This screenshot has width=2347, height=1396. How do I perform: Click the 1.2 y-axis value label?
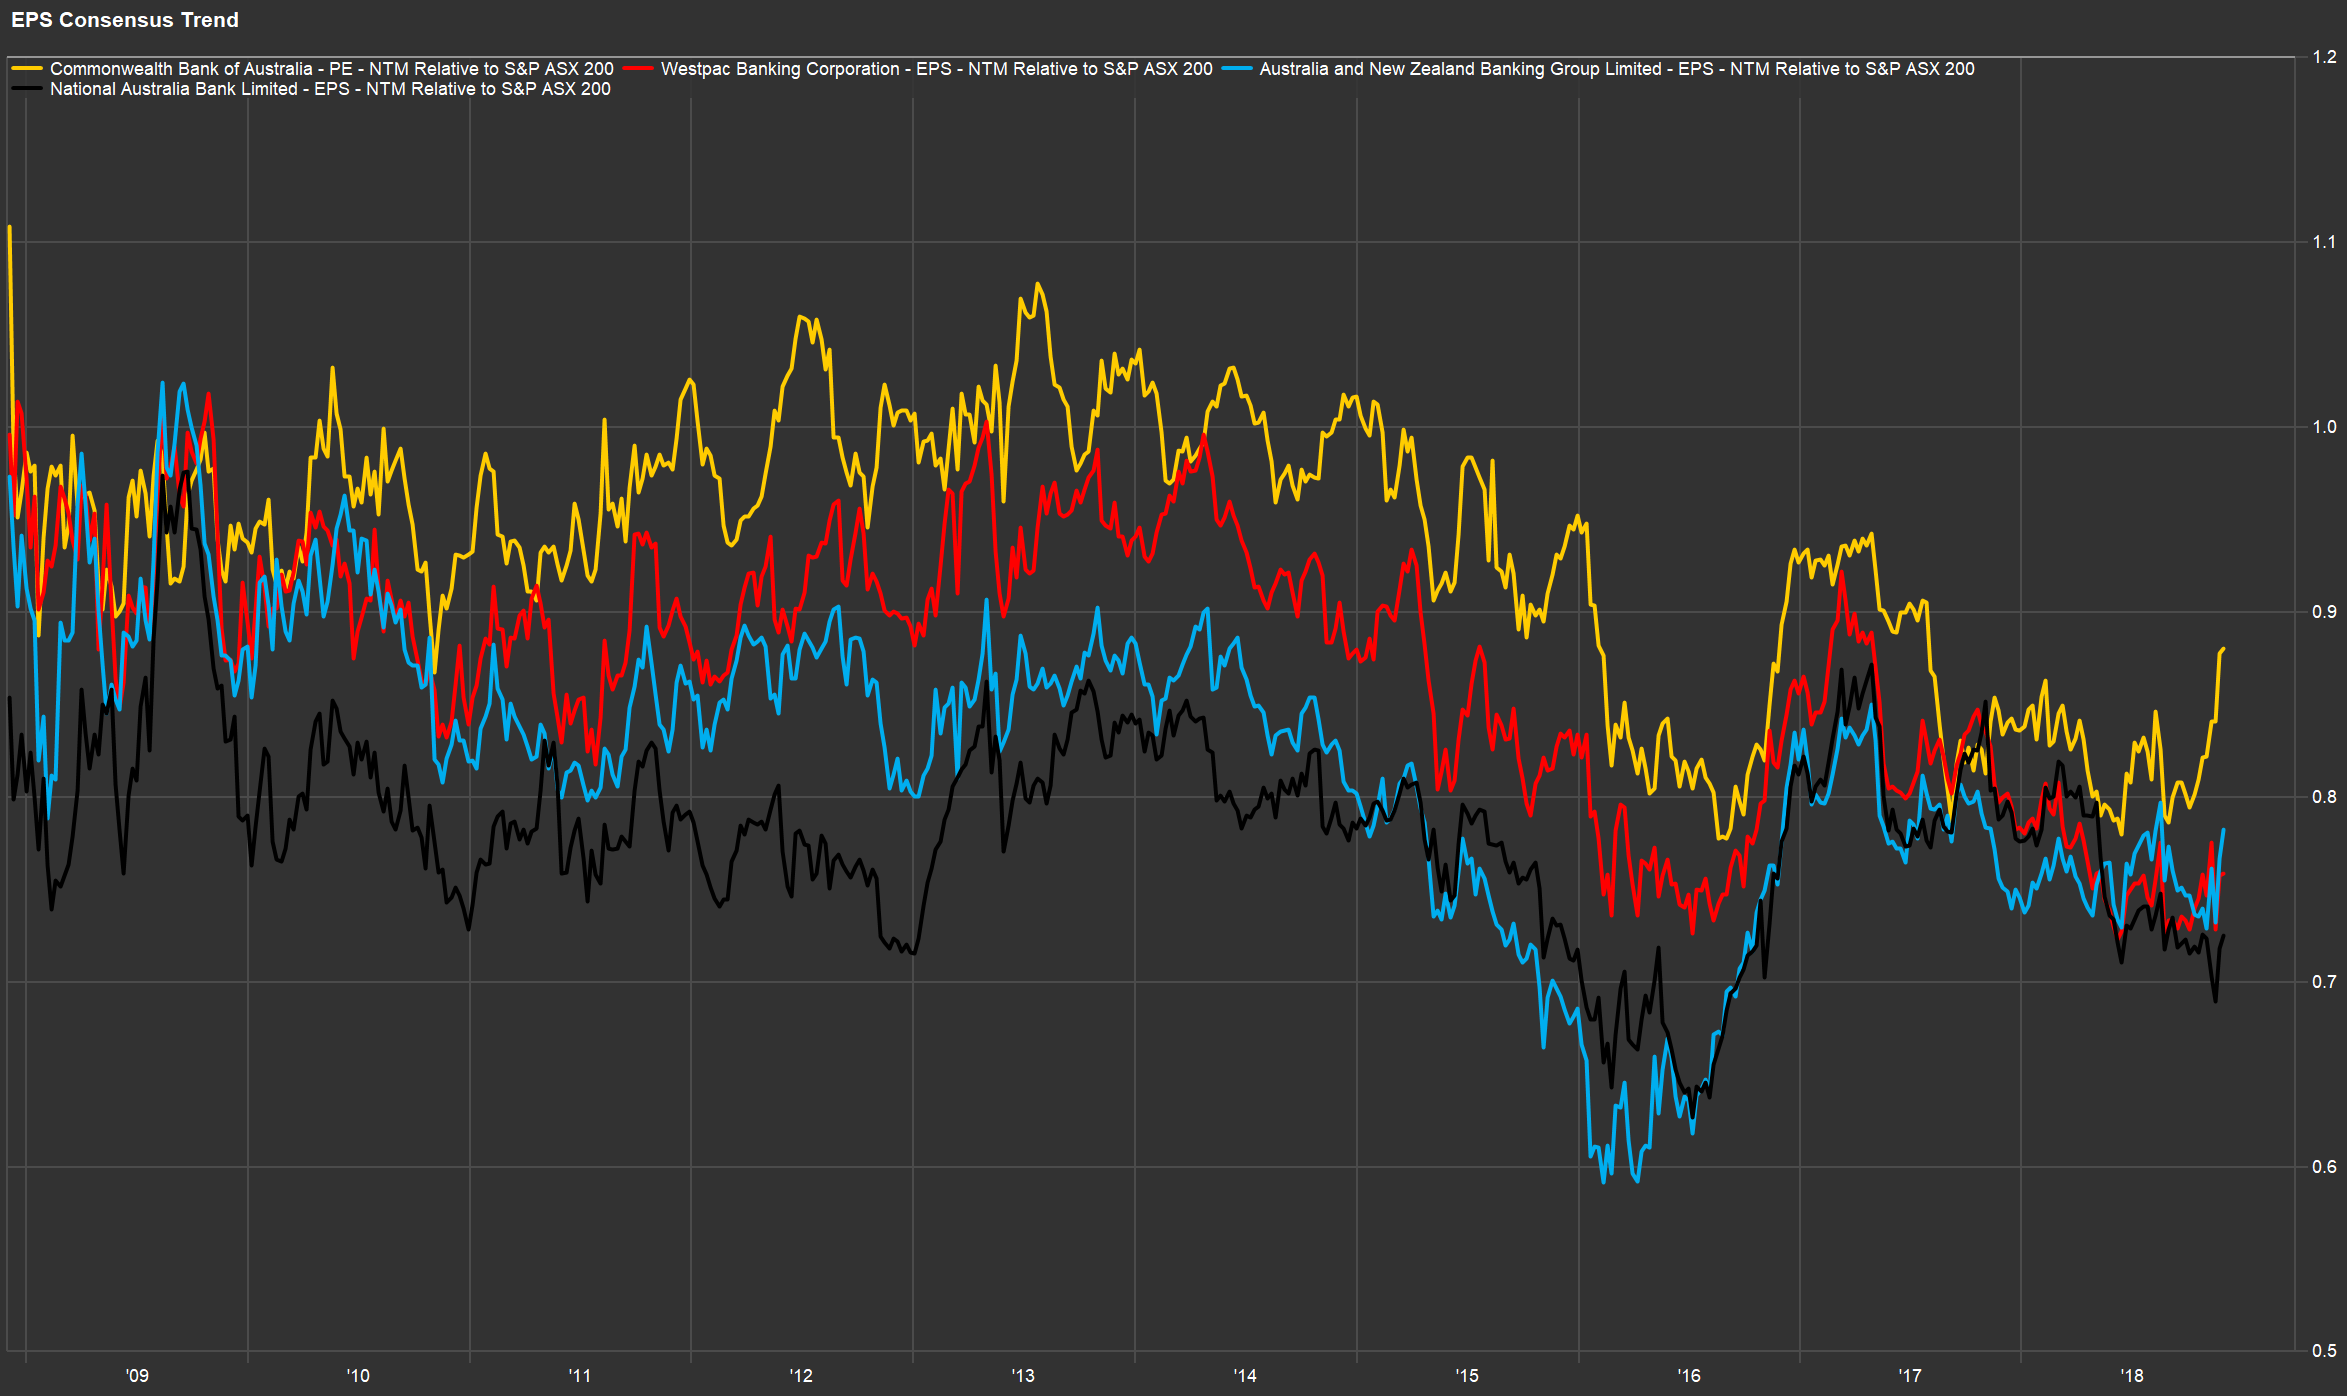pos(2324,57)
